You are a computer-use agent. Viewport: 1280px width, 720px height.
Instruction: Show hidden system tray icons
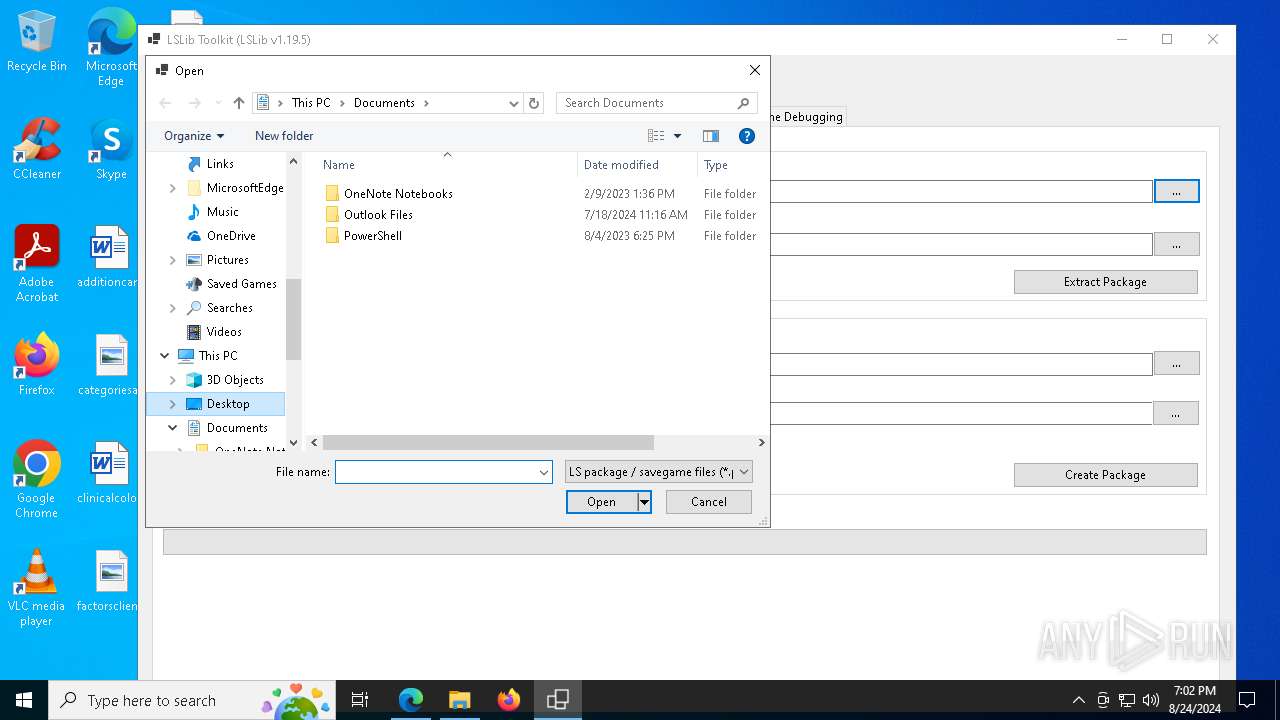(x=1078, y=700)
